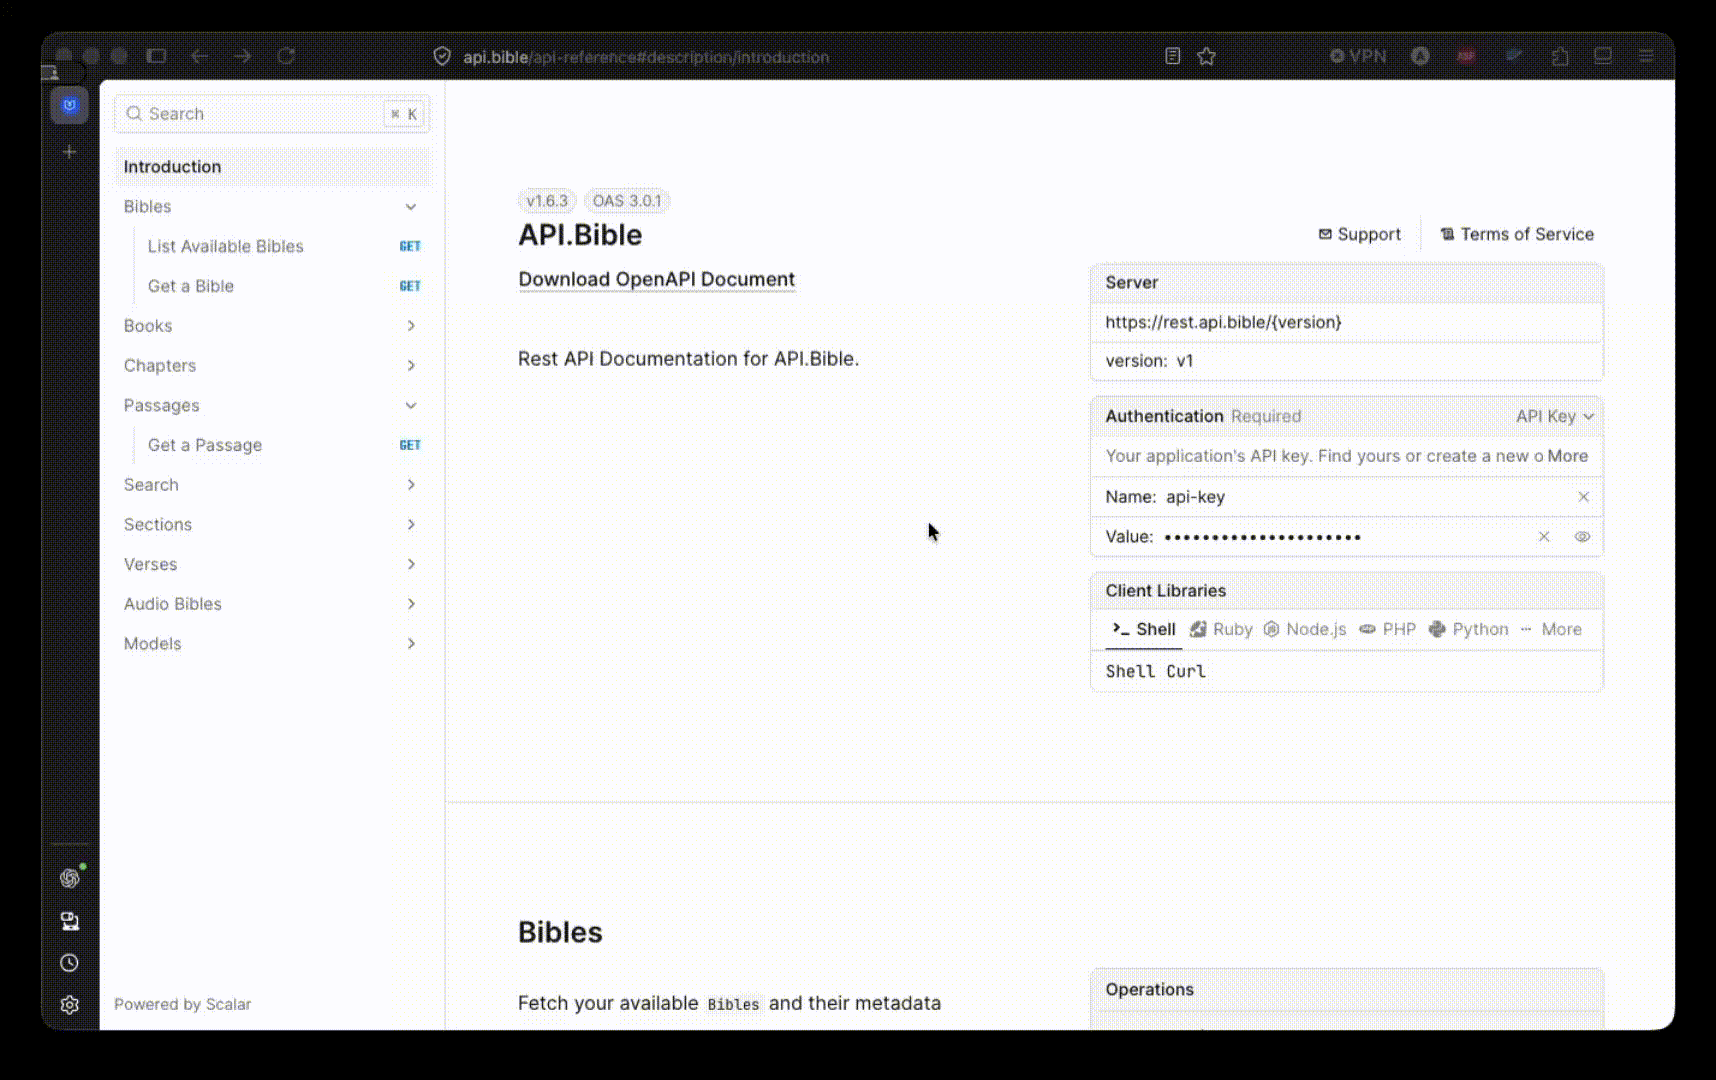Toggle the browser sidebar panel icon
Viewport: 1716px width, 1080px height.
coord(156,56)
